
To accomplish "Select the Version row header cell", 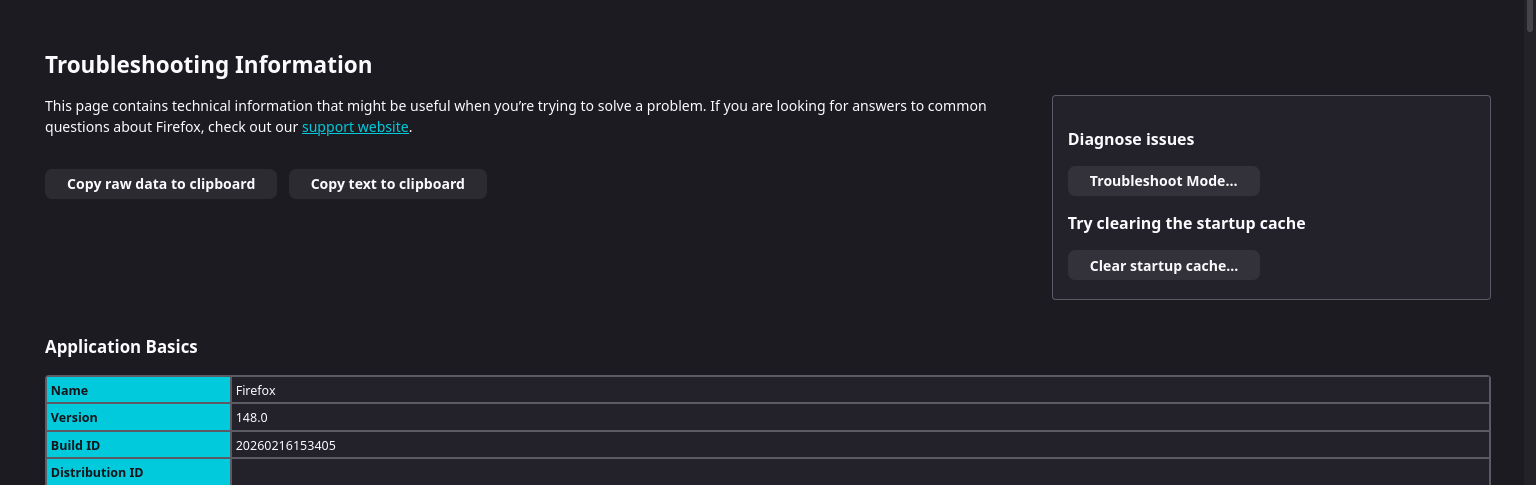I will [138, 417].
